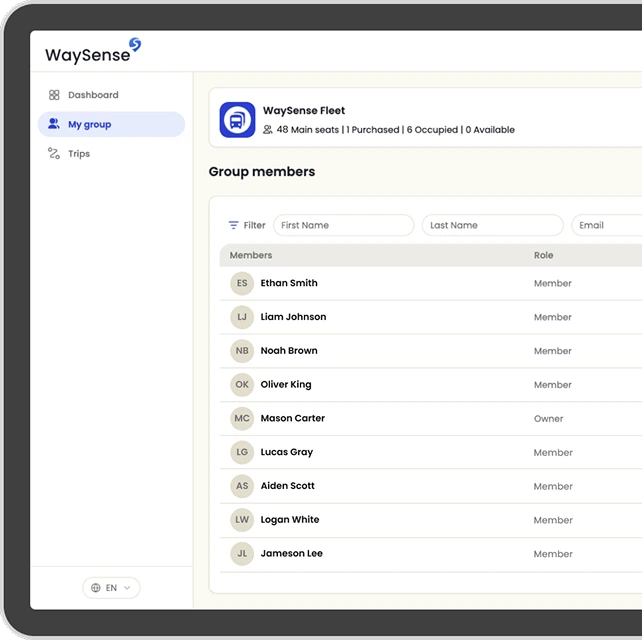Select member name Aiden Scott
This screenshot has height=640, width=642.
tap(287, 486)
